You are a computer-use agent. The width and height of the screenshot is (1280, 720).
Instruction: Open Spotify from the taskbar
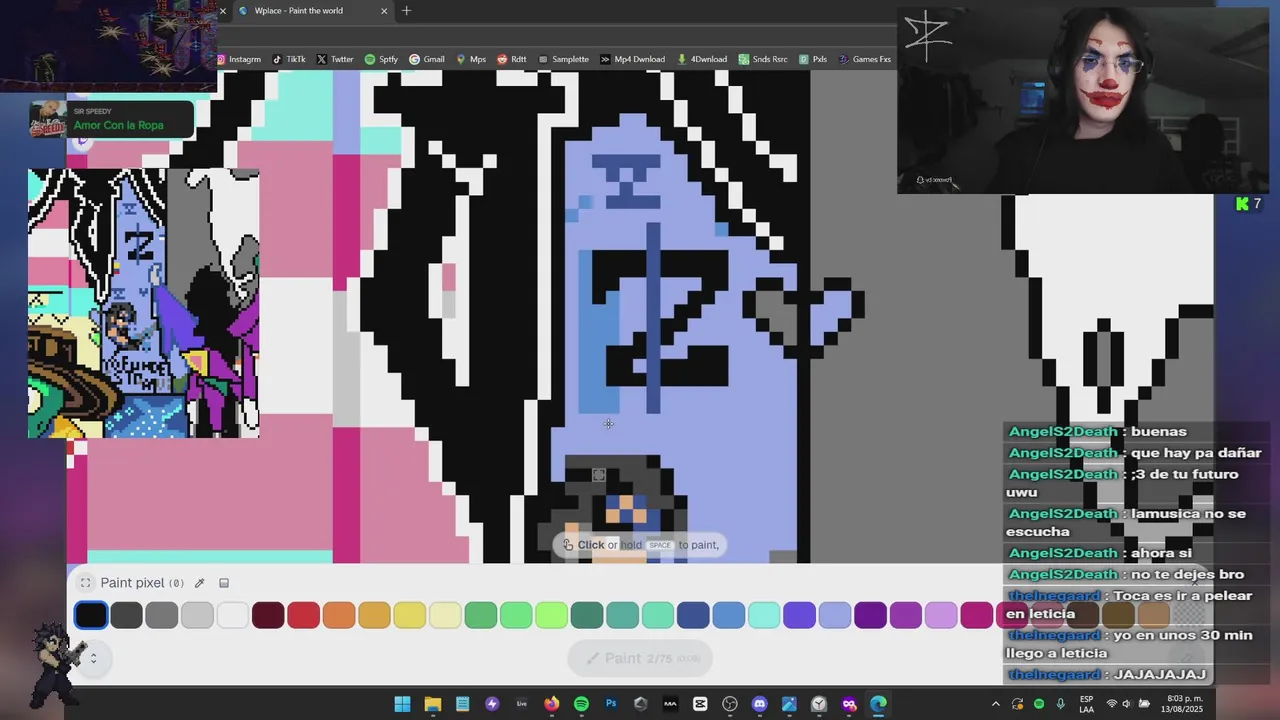coord(581,704)
